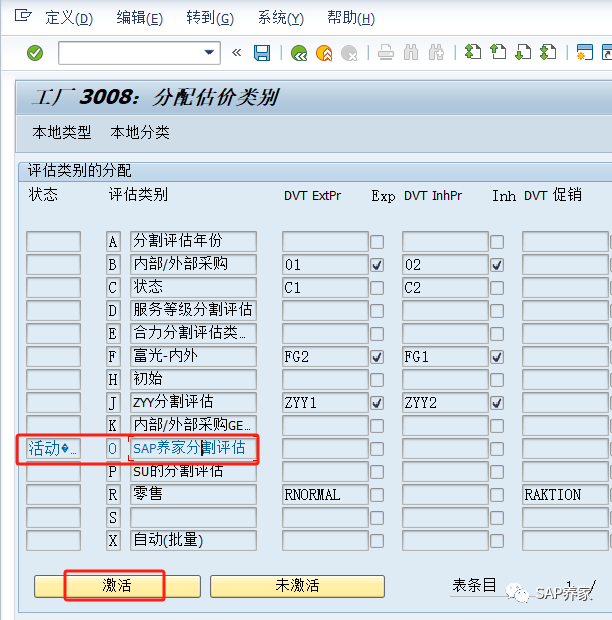This screenshot has width=612, height=620.
Task: Click the SU的分割评估 description field
Action: pyautogui.click(x=193, y=471)
